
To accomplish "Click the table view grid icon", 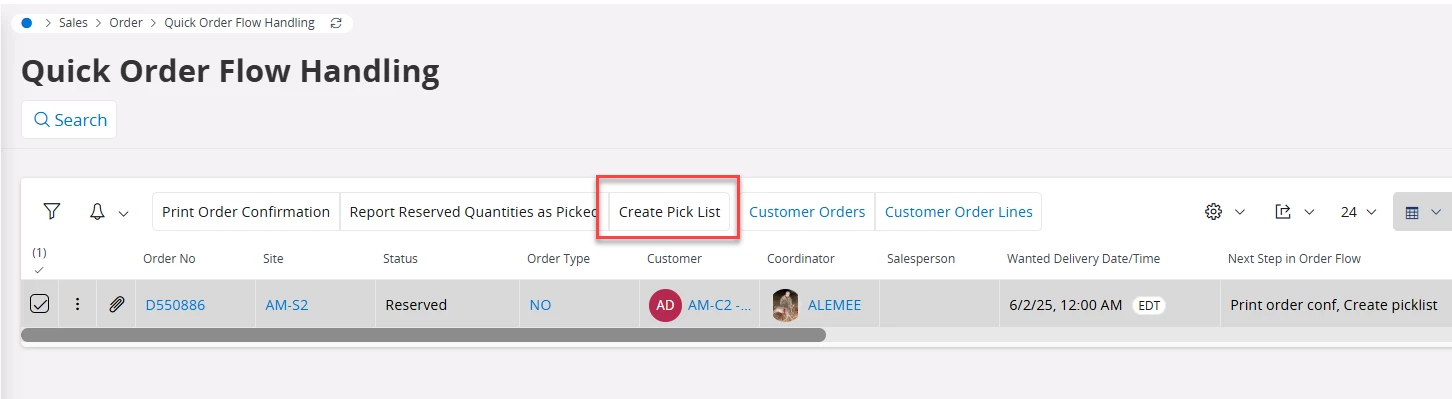I will (x=1412, y=212).
